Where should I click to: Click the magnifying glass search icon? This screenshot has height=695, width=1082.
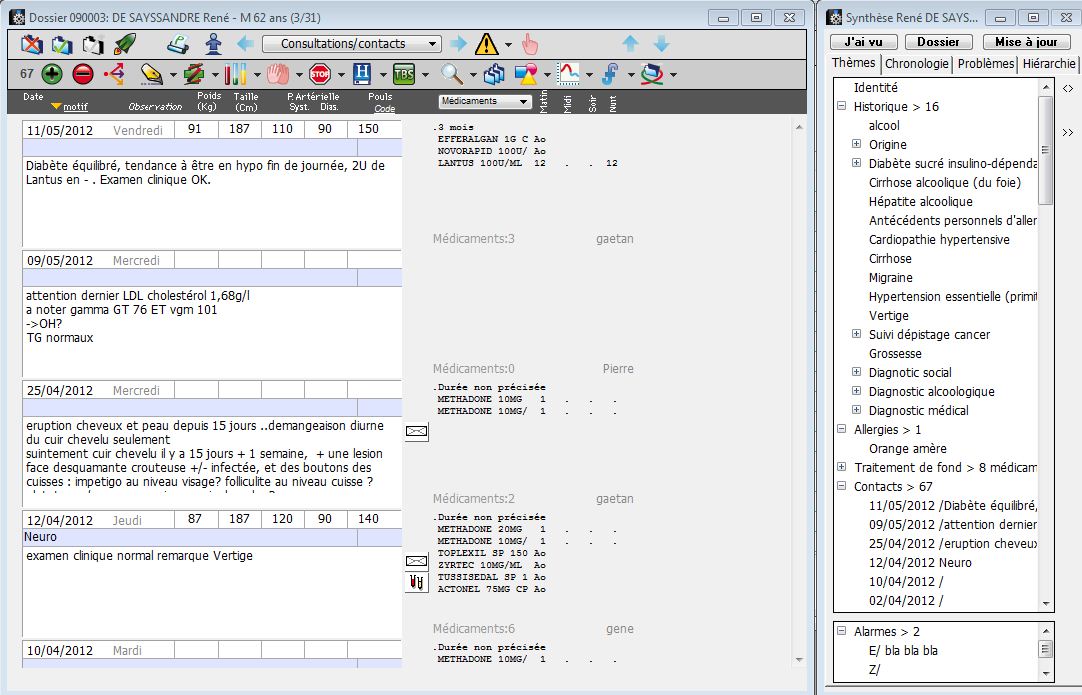pyautogui.click(x=452, y=74)
